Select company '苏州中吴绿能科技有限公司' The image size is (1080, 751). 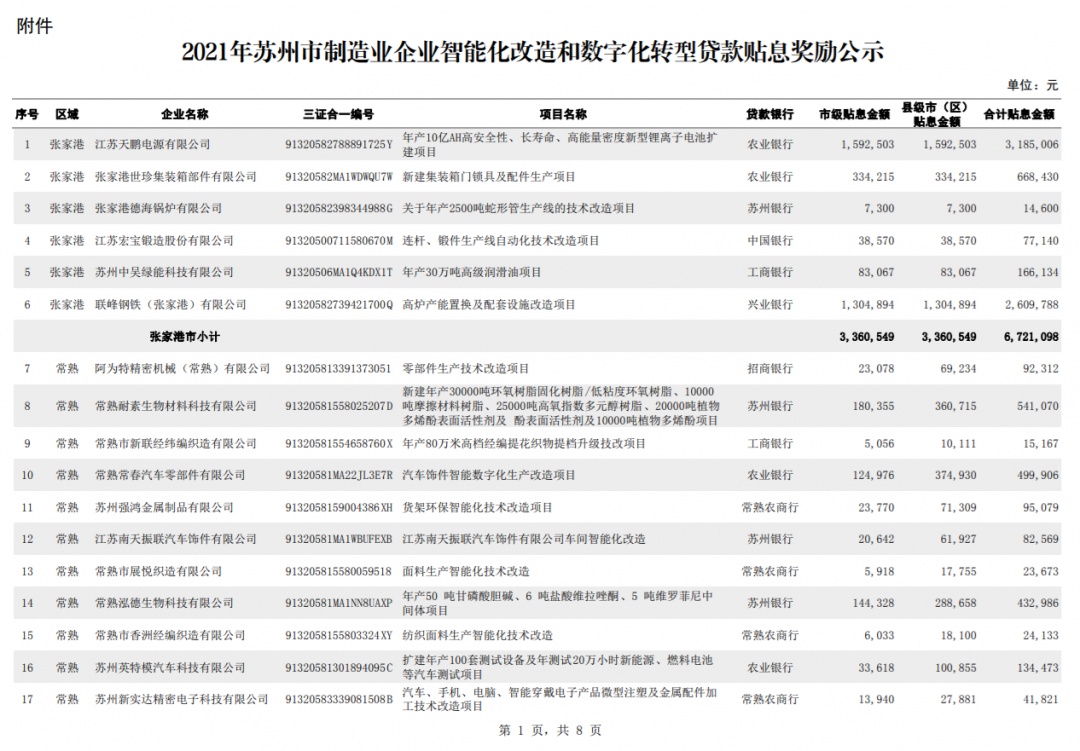tap(164, 273)
